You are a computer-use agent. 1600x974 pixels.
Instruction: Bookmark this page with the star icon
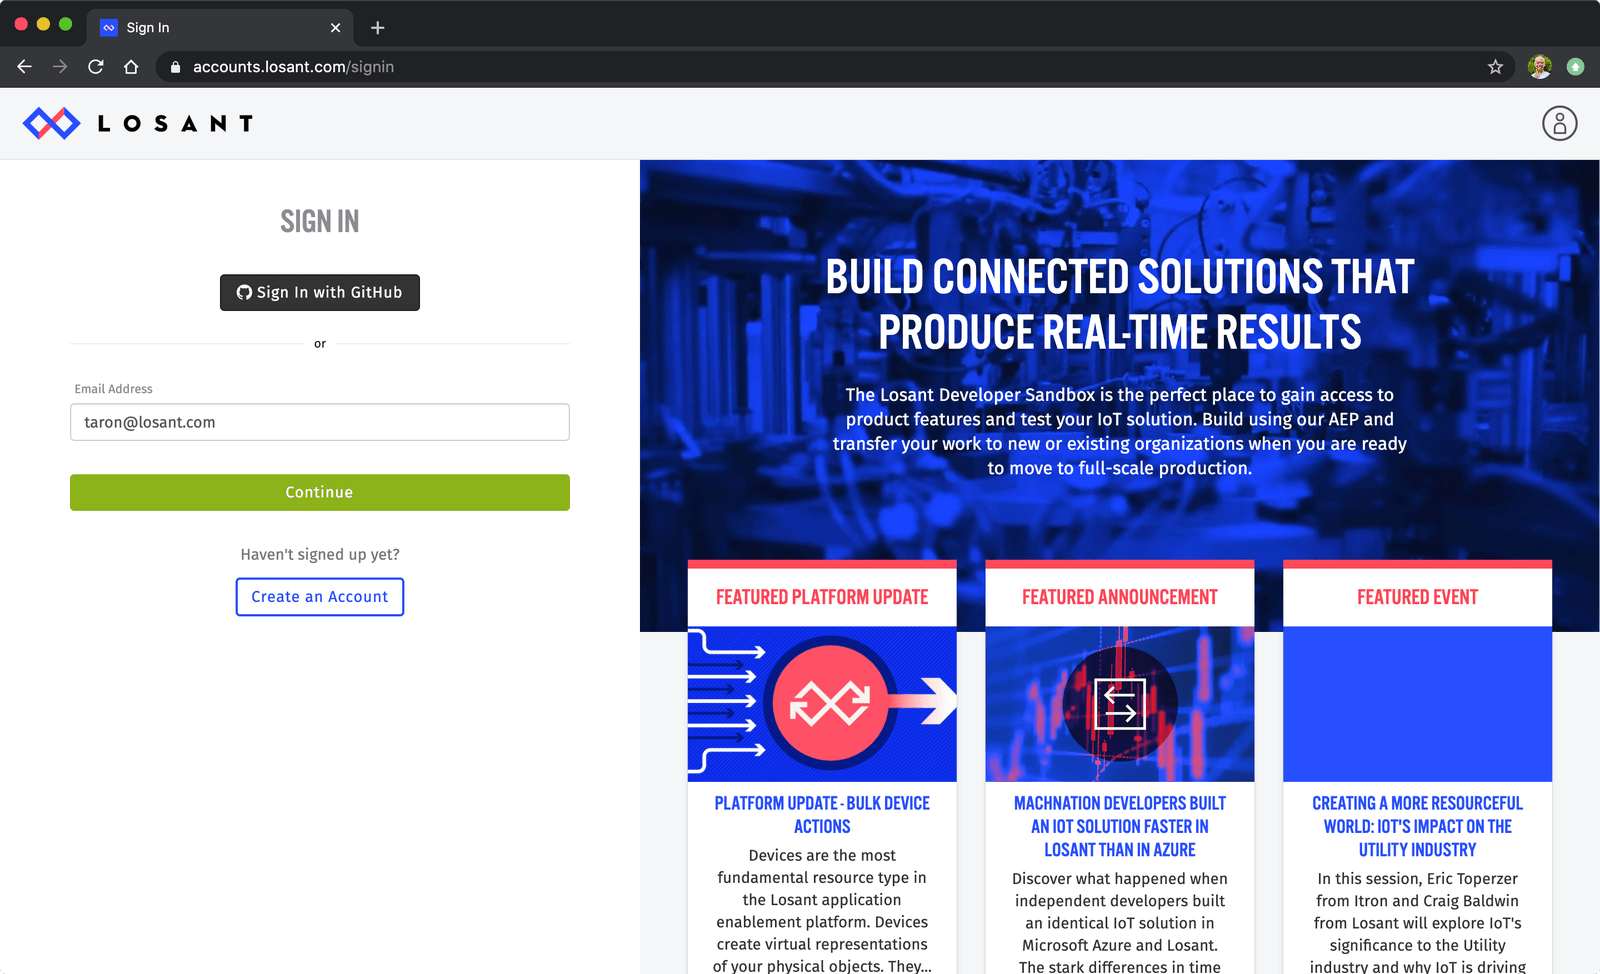(1495, 67)
